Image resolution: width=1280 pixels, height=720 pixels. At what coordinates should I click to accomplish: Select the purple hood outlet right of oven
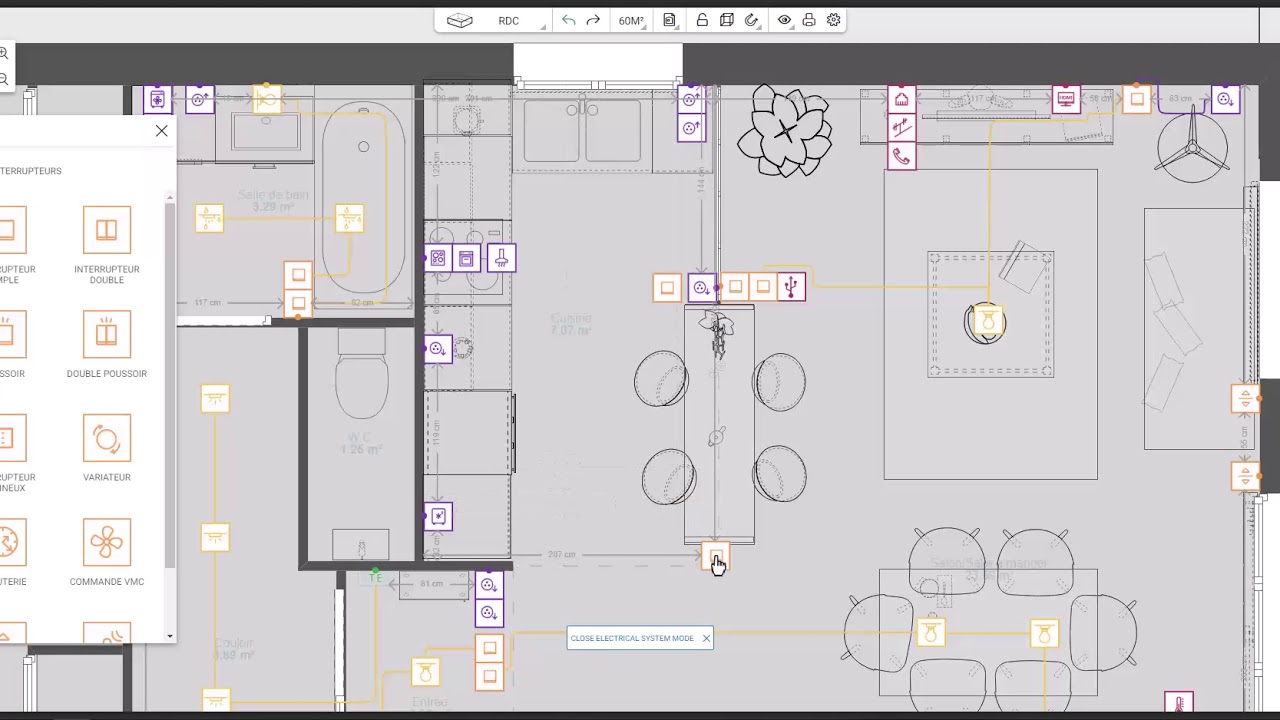pos(501,259)
